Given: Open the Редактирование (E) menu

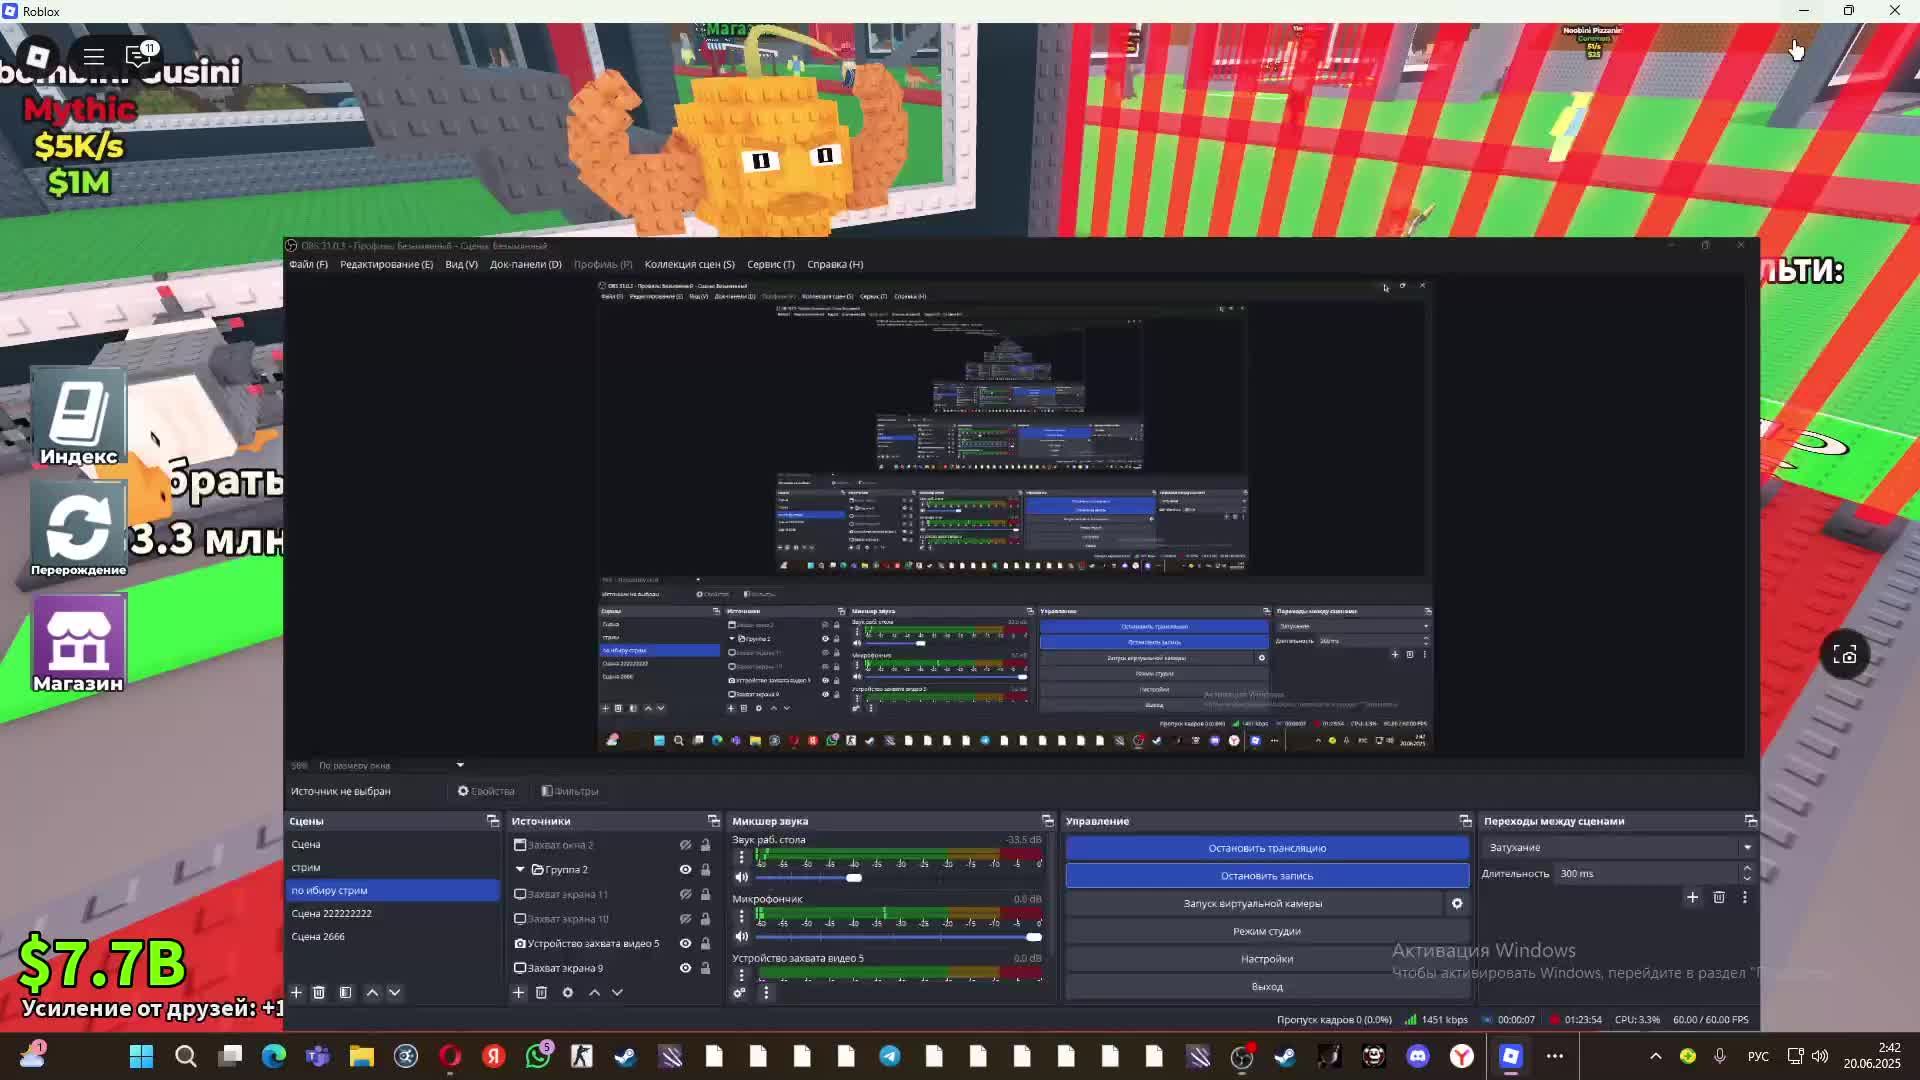Looking at the screenshot, I should pyautogui.click(x=386, y=264).
